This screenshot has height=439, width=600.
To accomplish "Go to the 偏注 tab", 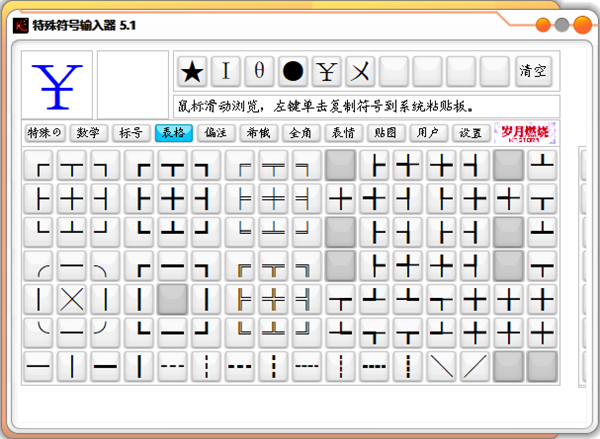I will click(216, 133).
